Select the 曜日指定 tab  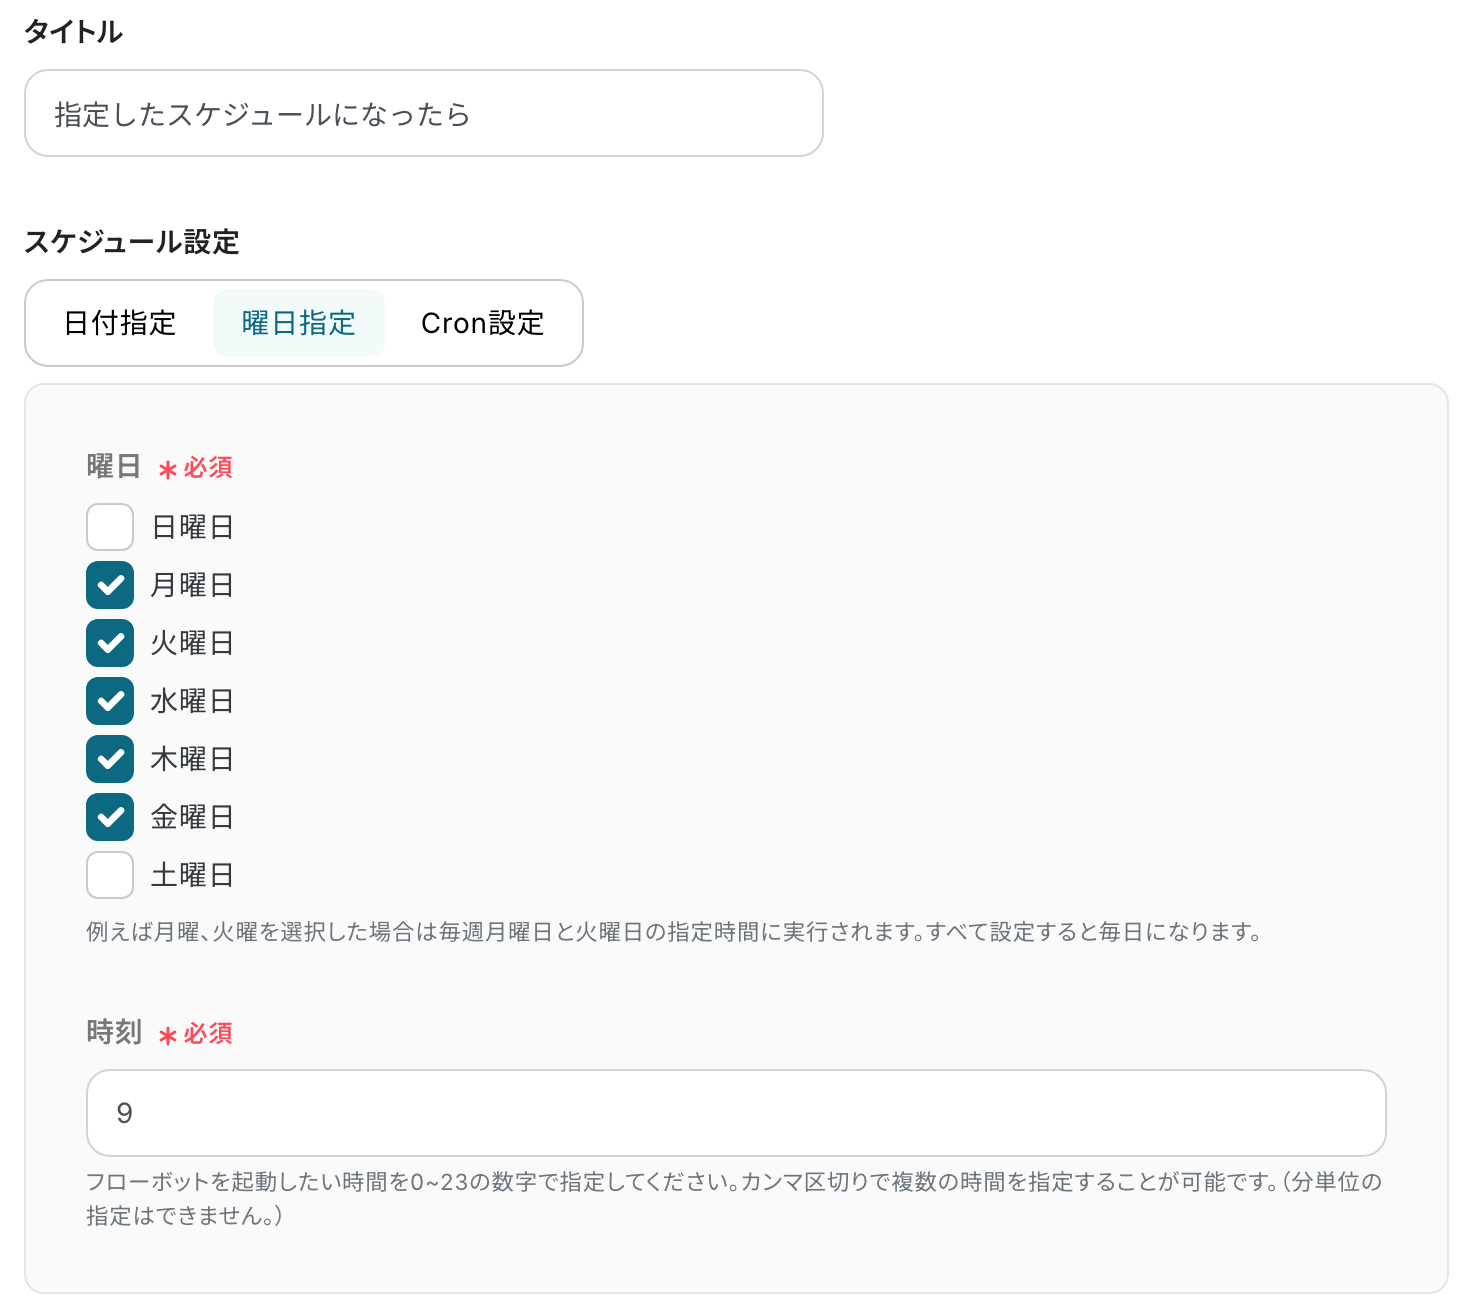299,323
